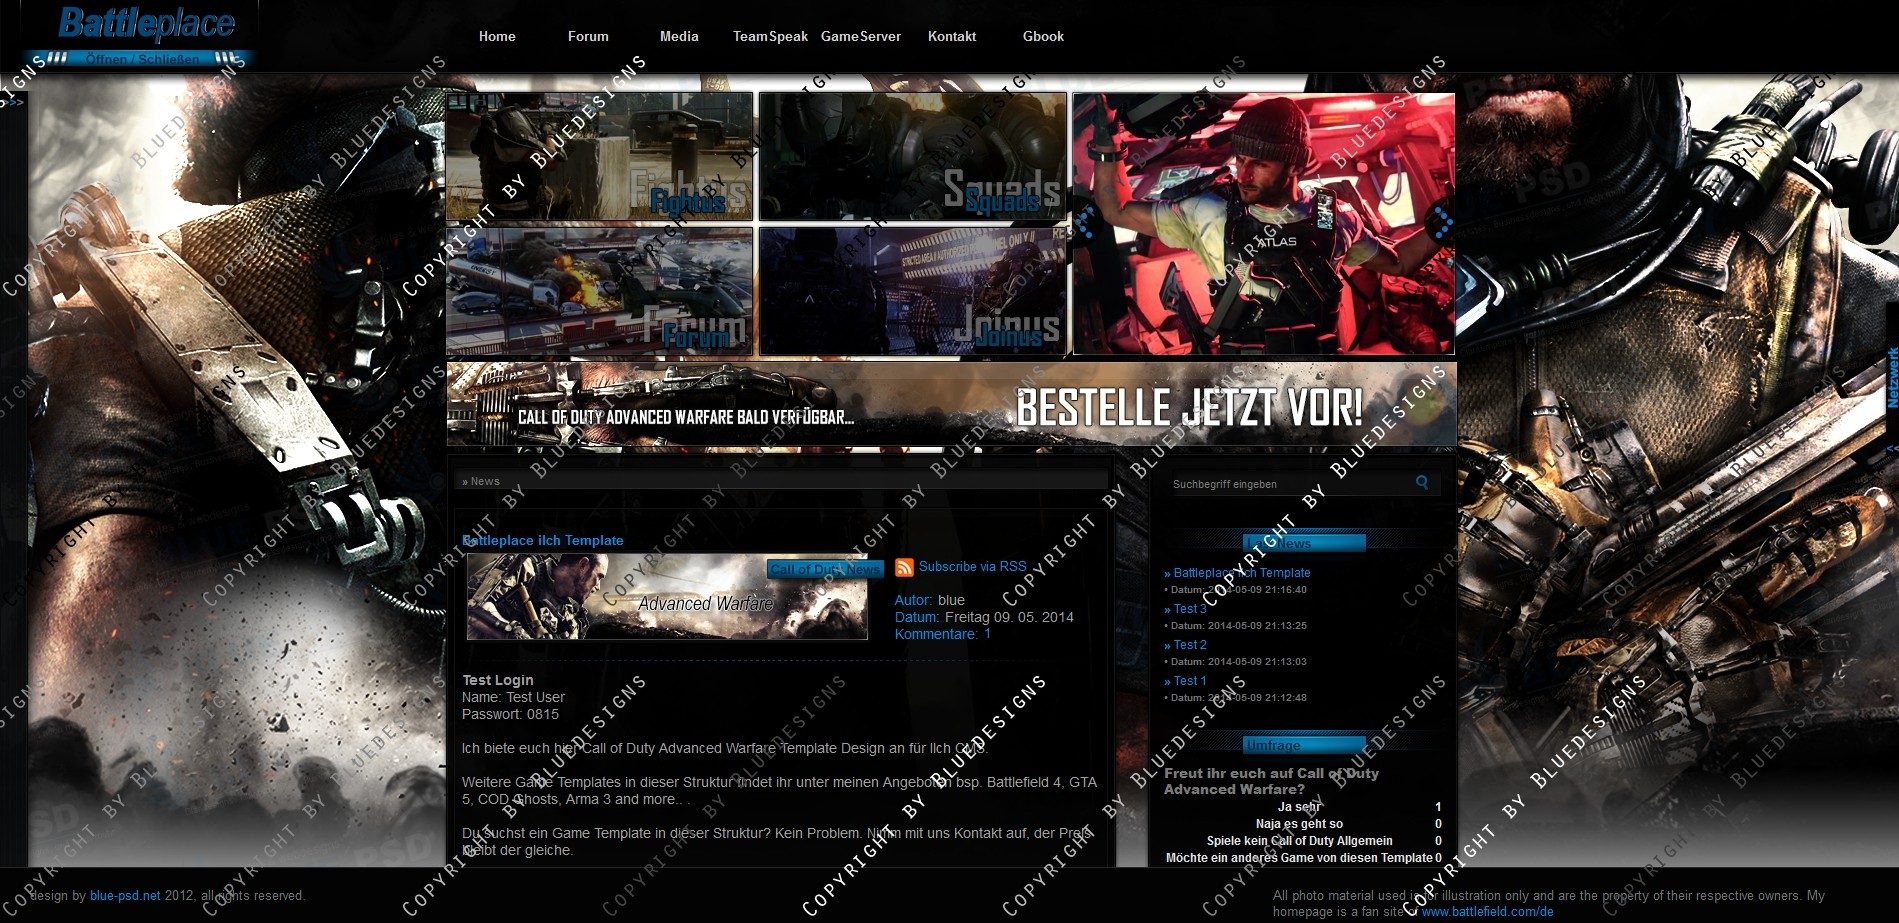The image size is (1899, 923).
Task: Select Spiele kein Call of Duty Allgemein
Action: tap(1299, 841)
